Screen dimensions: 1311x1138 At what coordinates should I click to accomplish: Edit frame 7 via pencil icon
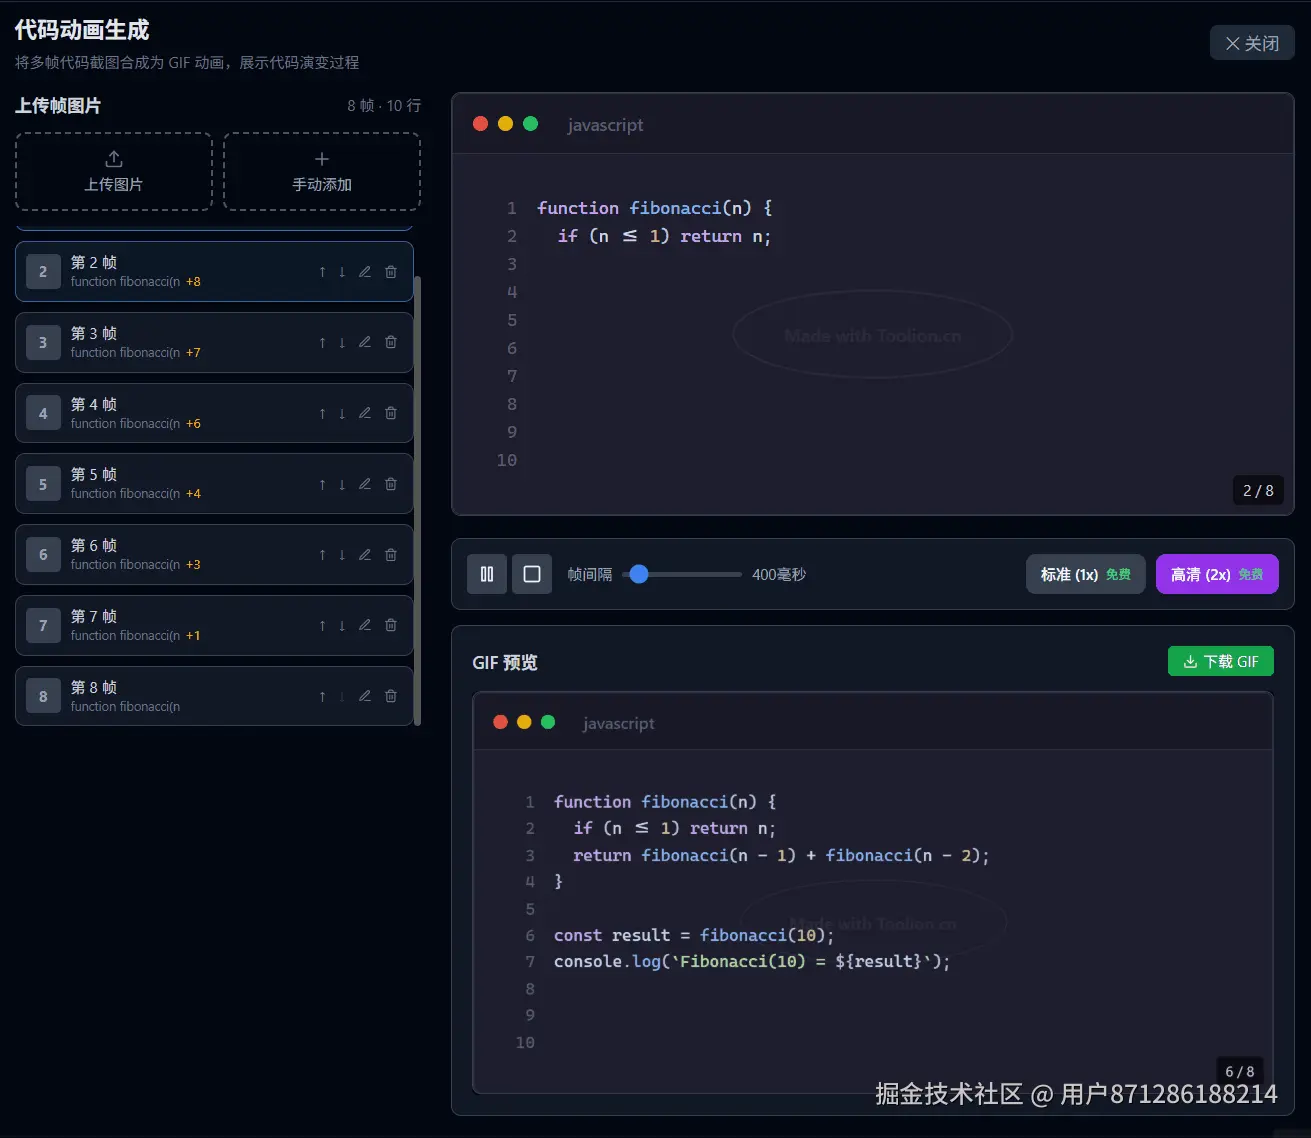tap(365, 626)
